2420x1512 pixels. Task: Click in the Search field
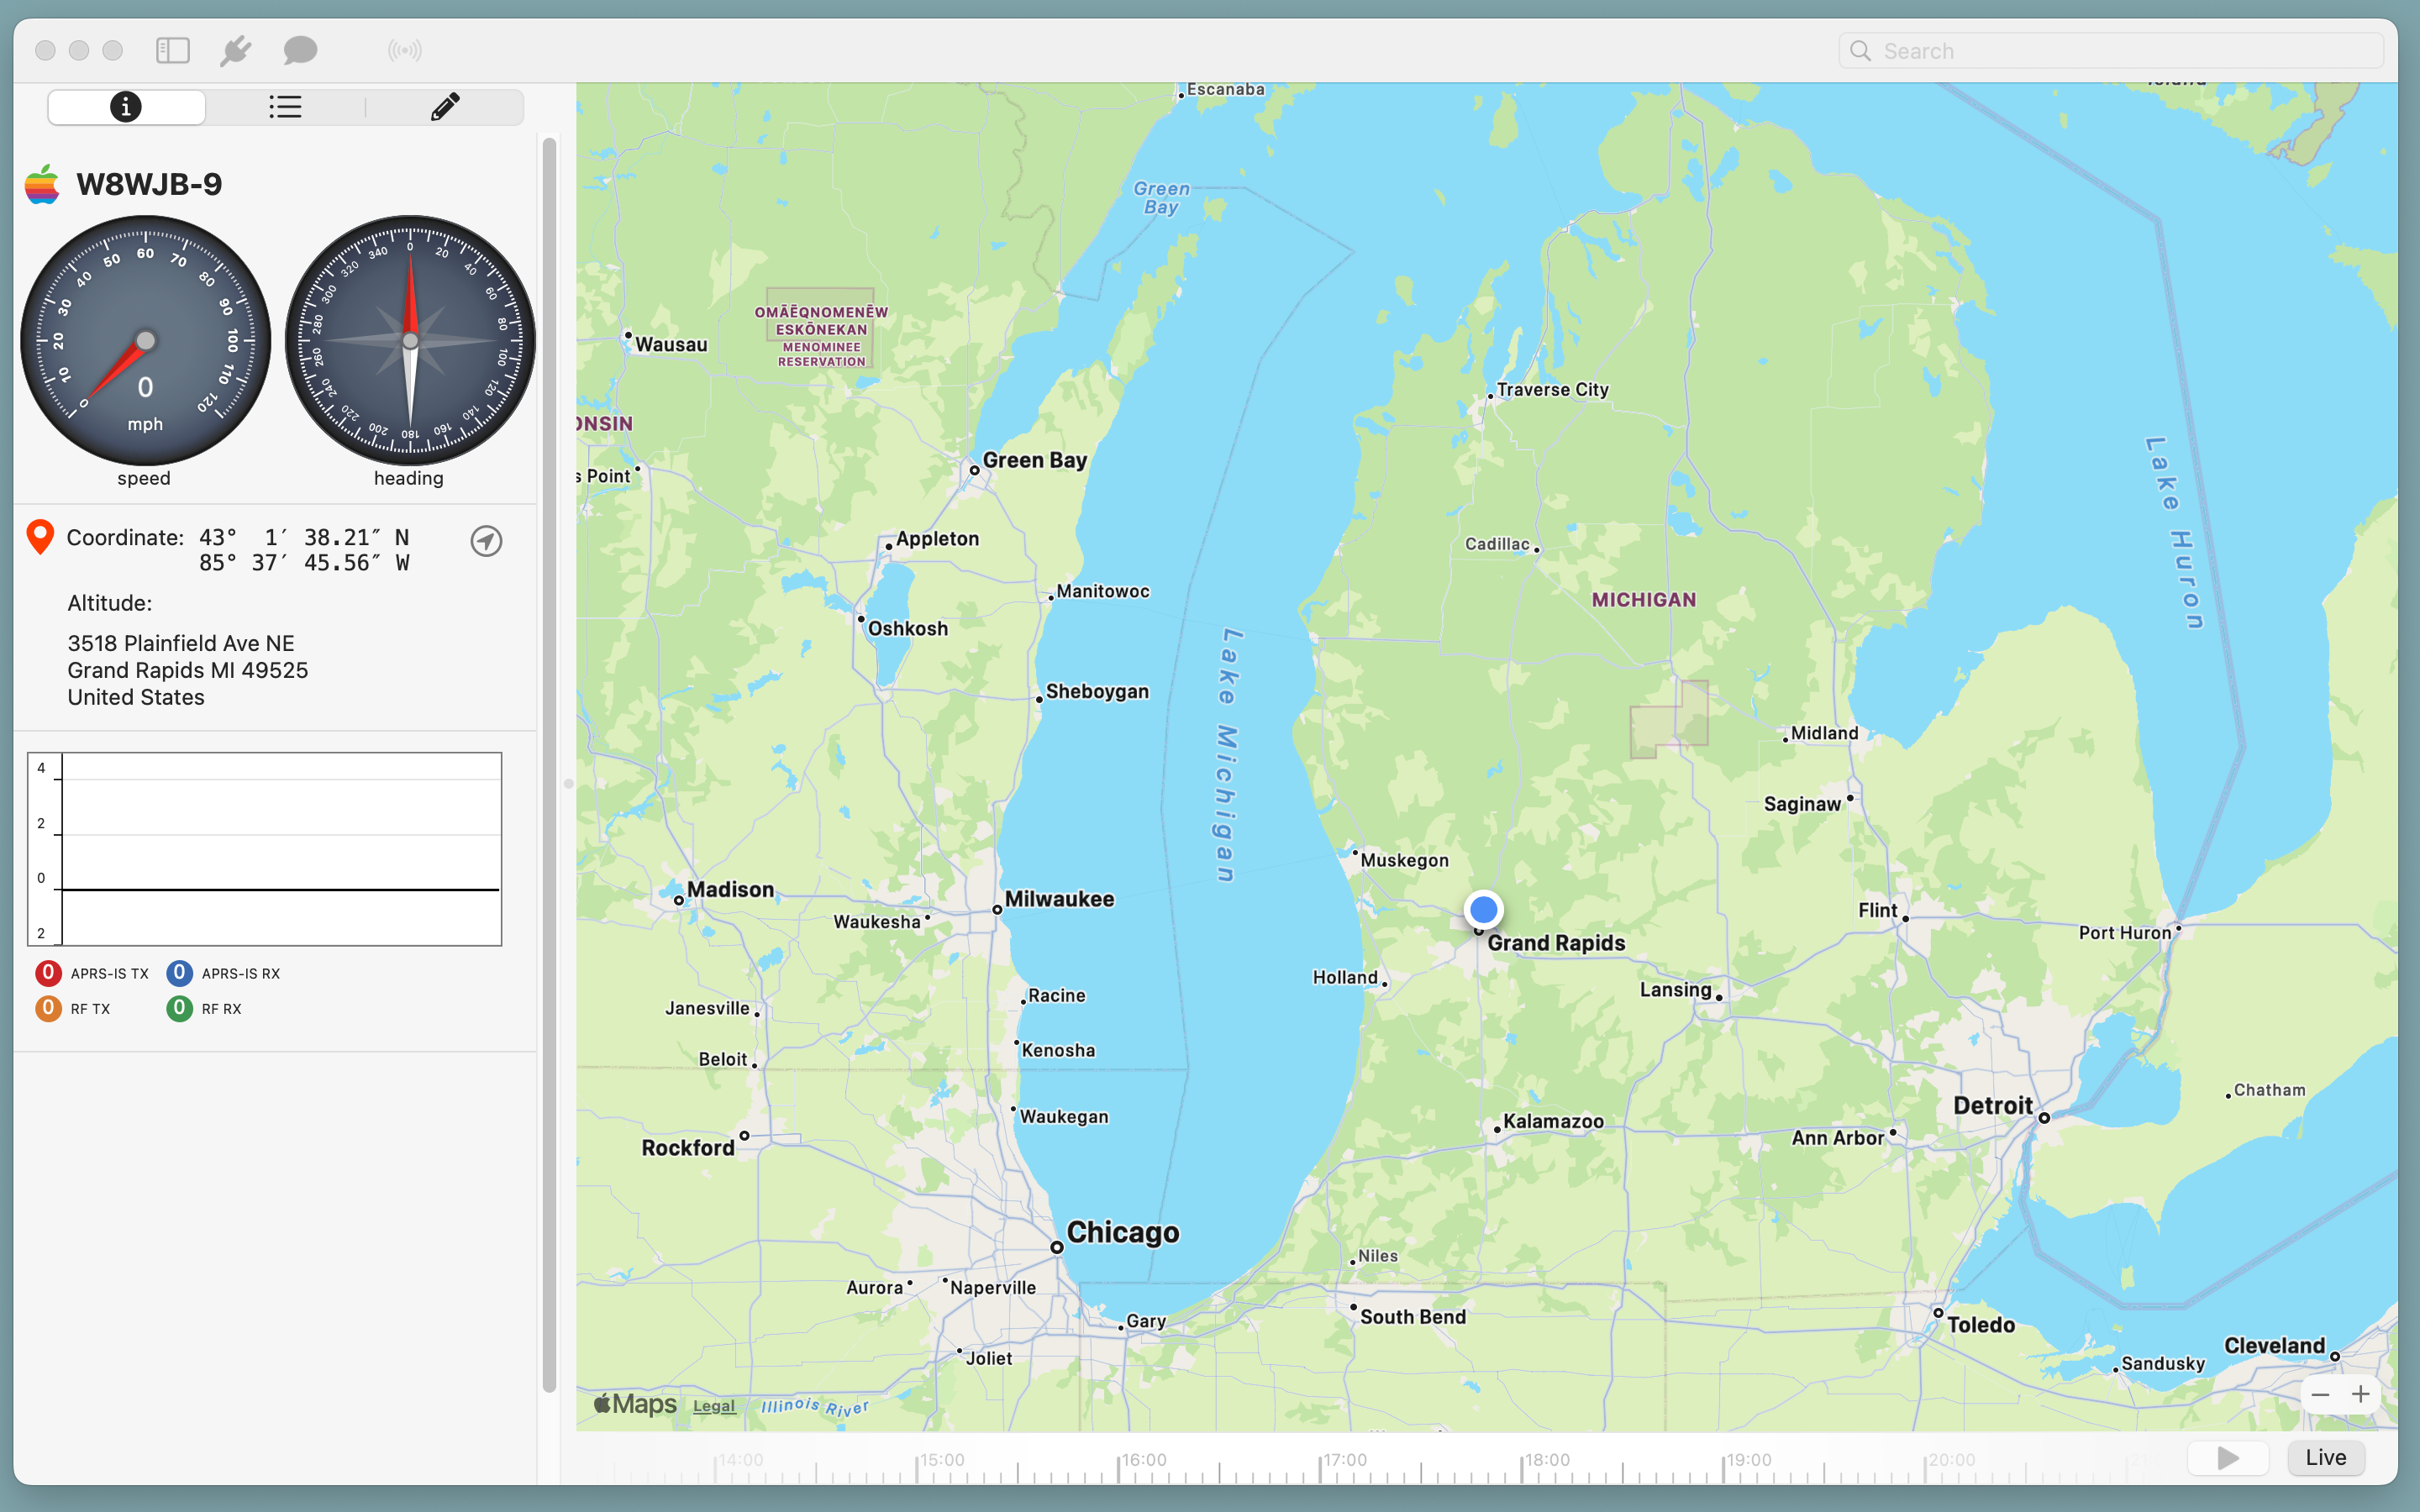point(2110,51)
